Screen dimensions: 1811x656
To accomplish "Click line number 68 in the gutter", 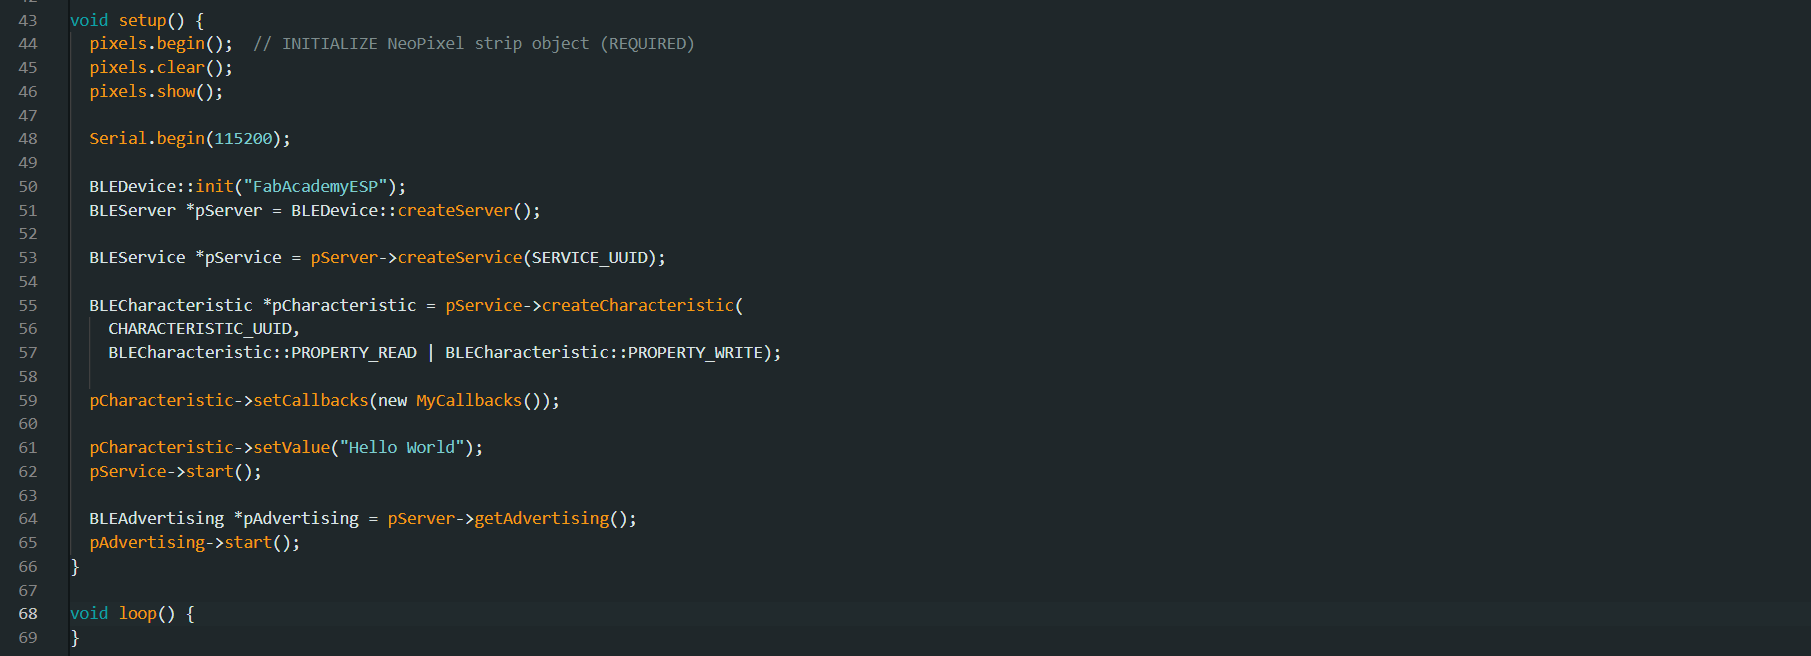I will (28, 614).
